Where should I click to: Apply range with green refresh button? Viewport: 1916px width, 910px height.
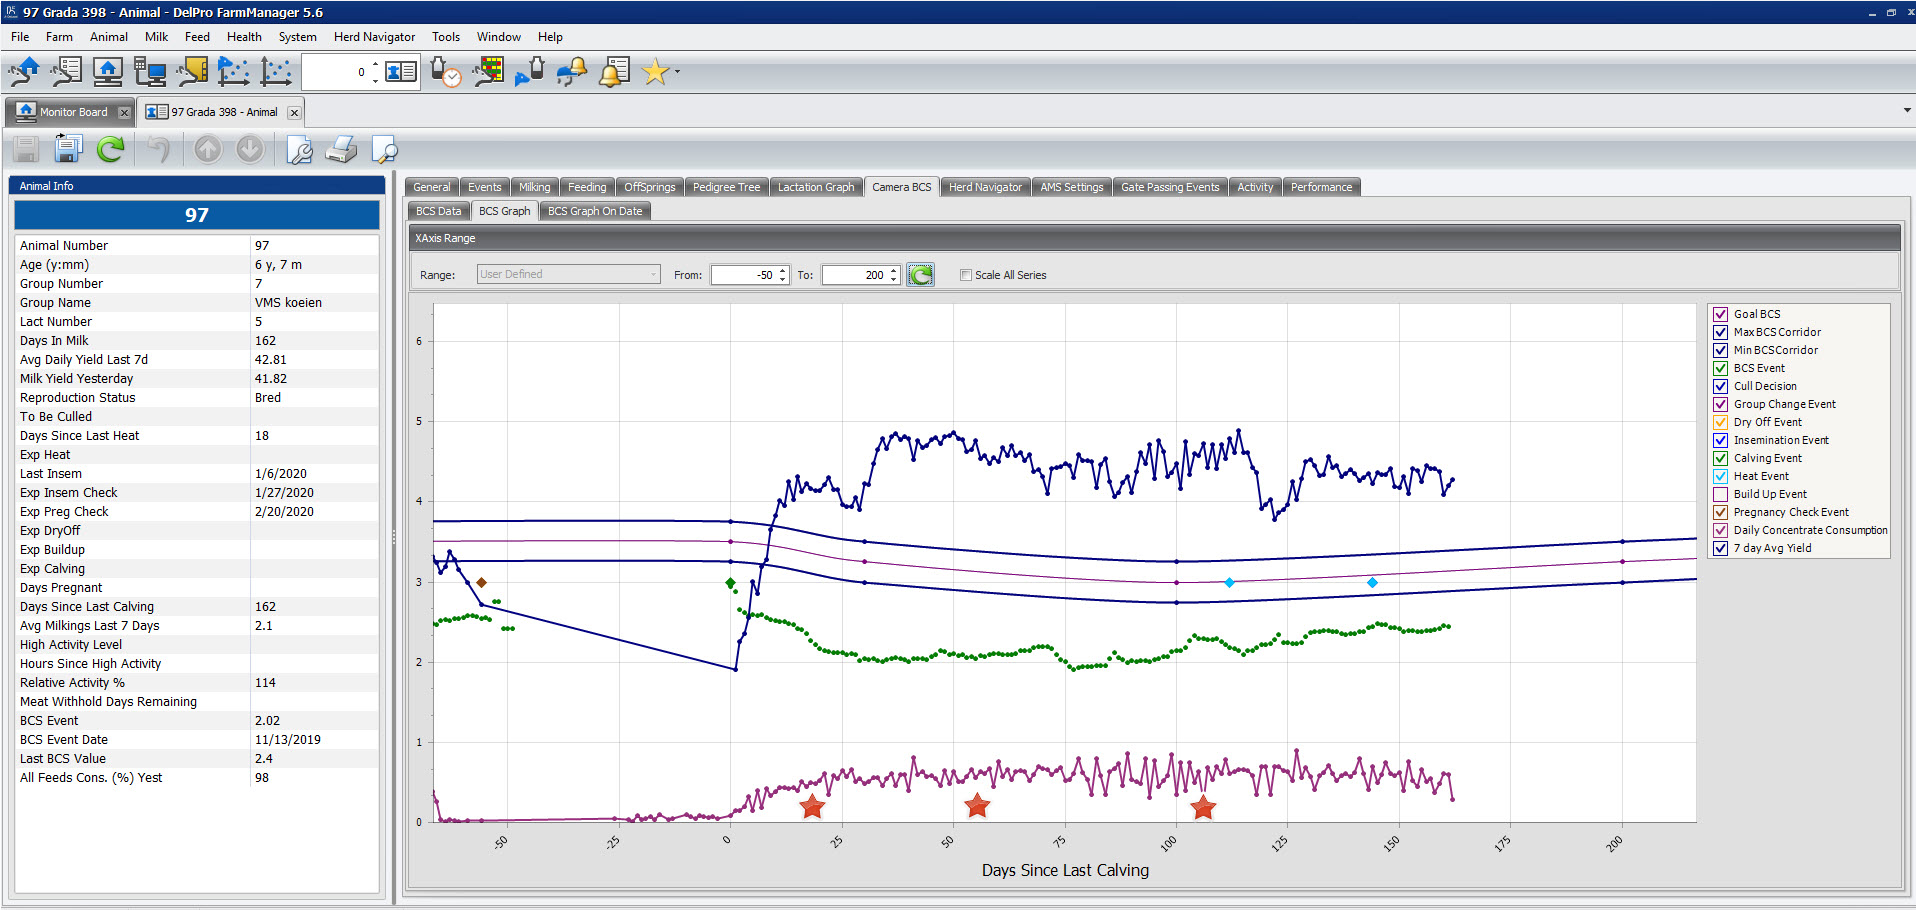pyautogui.click(x=920, y=275)
